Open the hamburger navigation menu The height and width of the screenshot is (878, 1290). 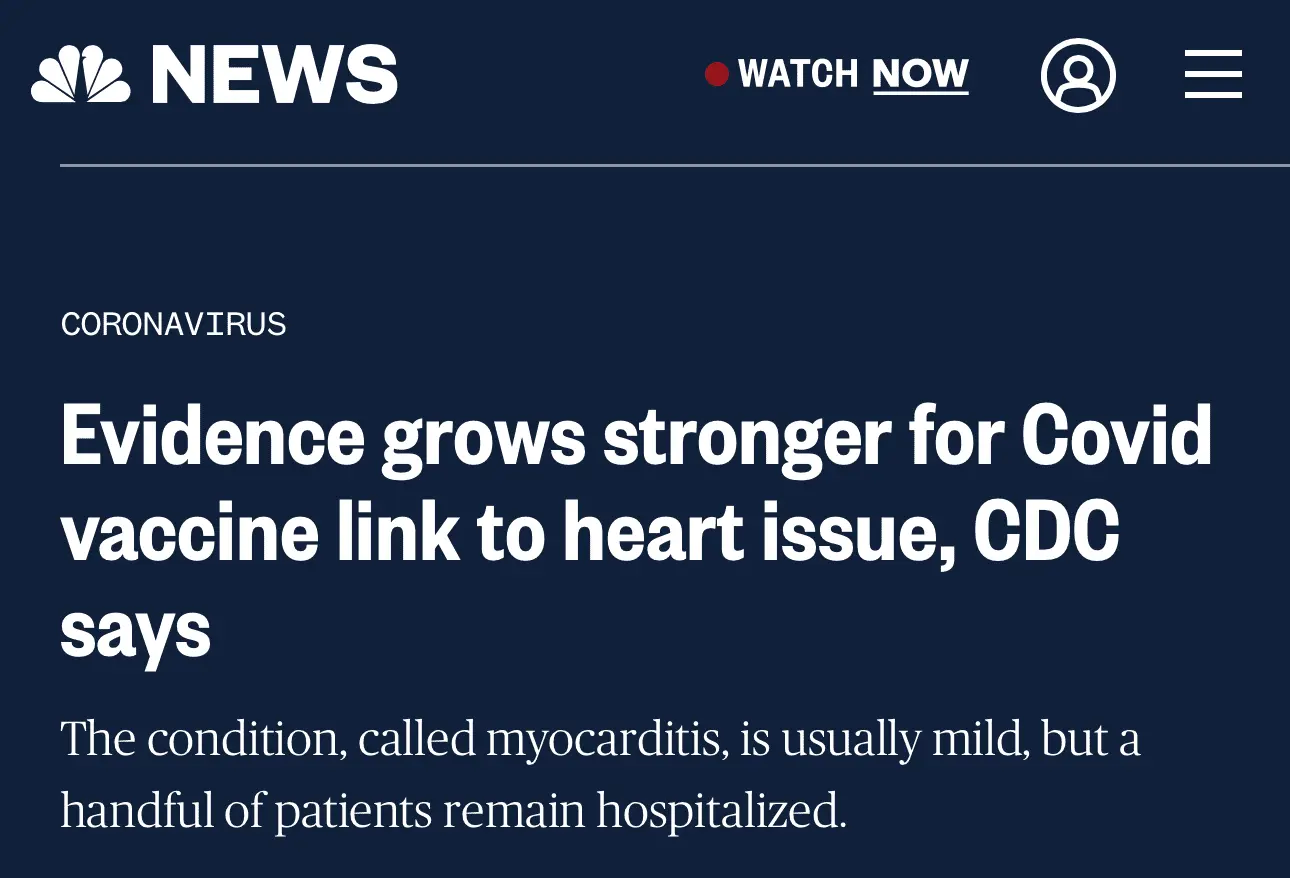point(1213,75)
